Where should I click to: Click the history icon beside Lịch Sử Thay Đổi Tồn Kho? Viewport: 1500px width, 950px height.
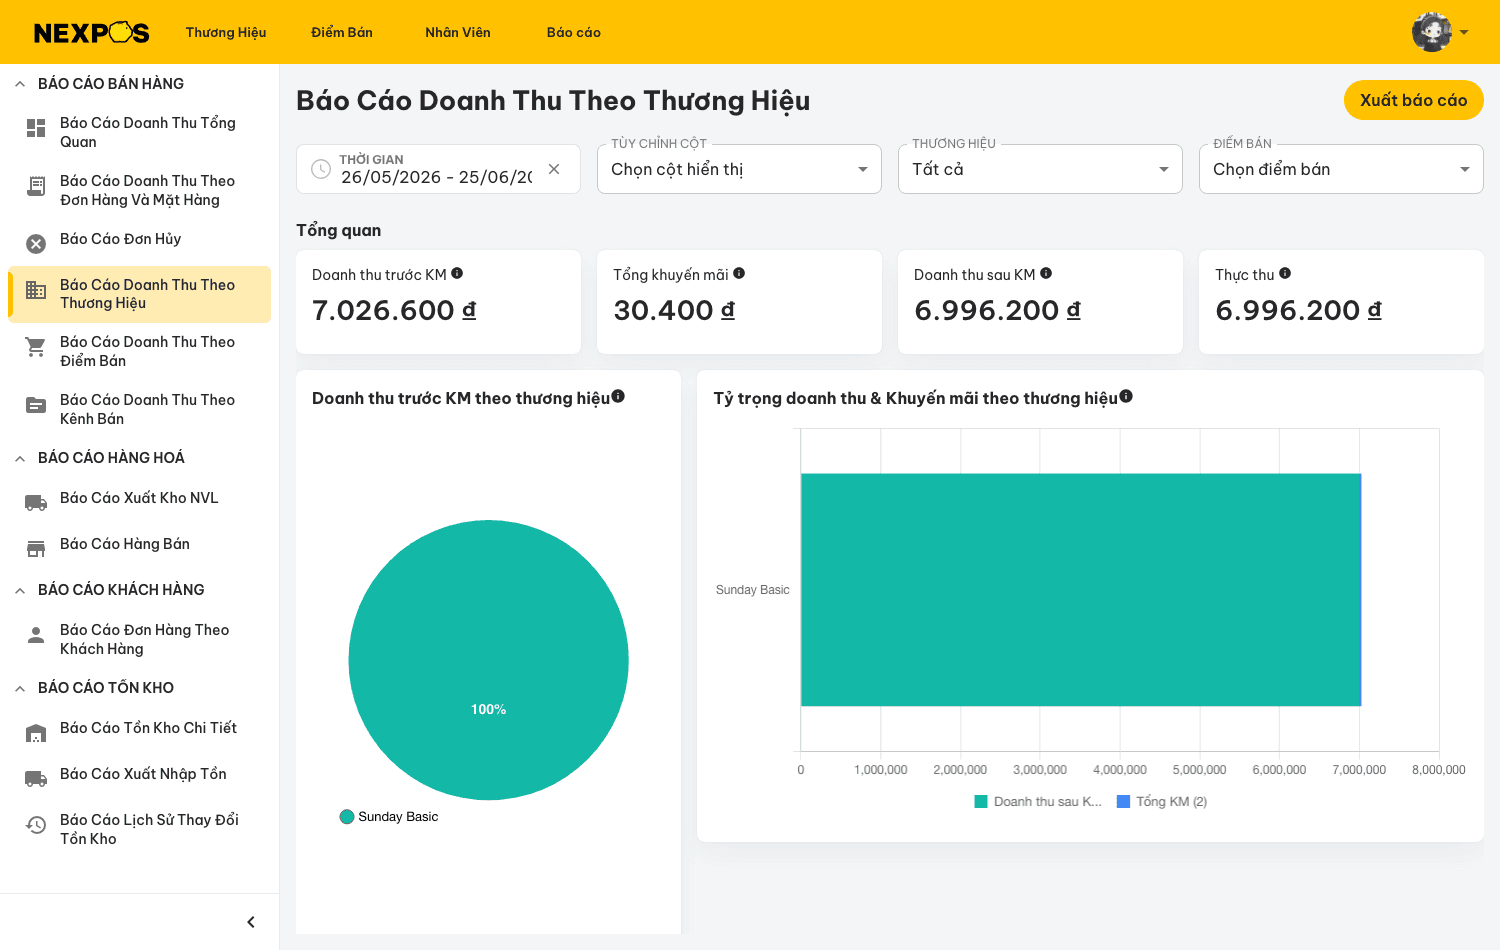(x=36, y=825)
